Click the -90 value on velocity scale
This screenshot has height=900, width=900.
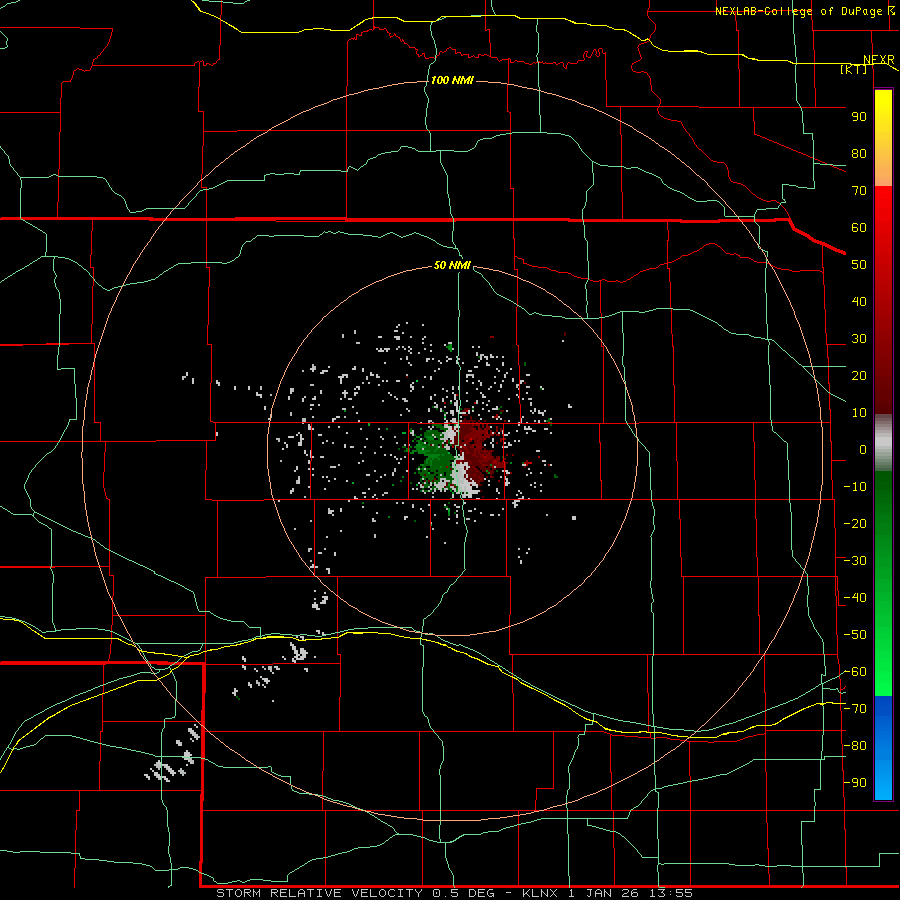coord(855,783)
